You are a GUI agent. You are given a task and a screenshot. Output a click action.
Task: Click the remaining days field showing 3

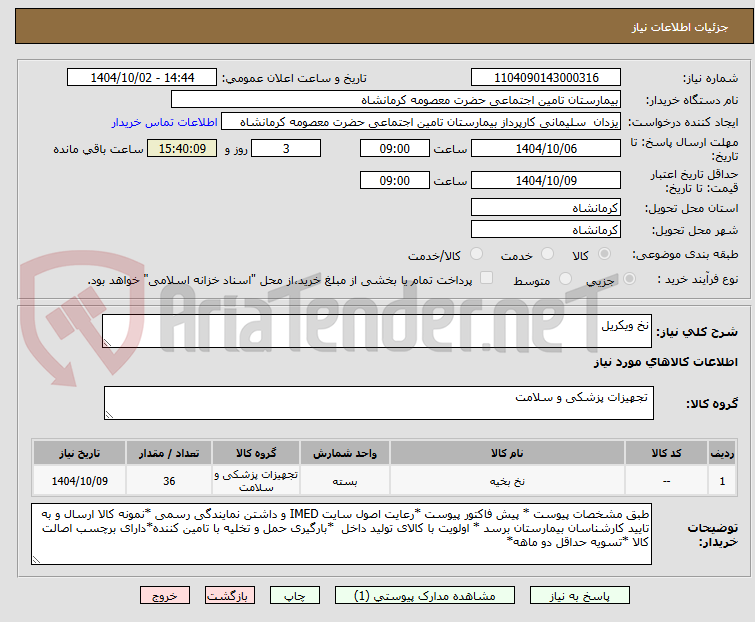[286, 148]
